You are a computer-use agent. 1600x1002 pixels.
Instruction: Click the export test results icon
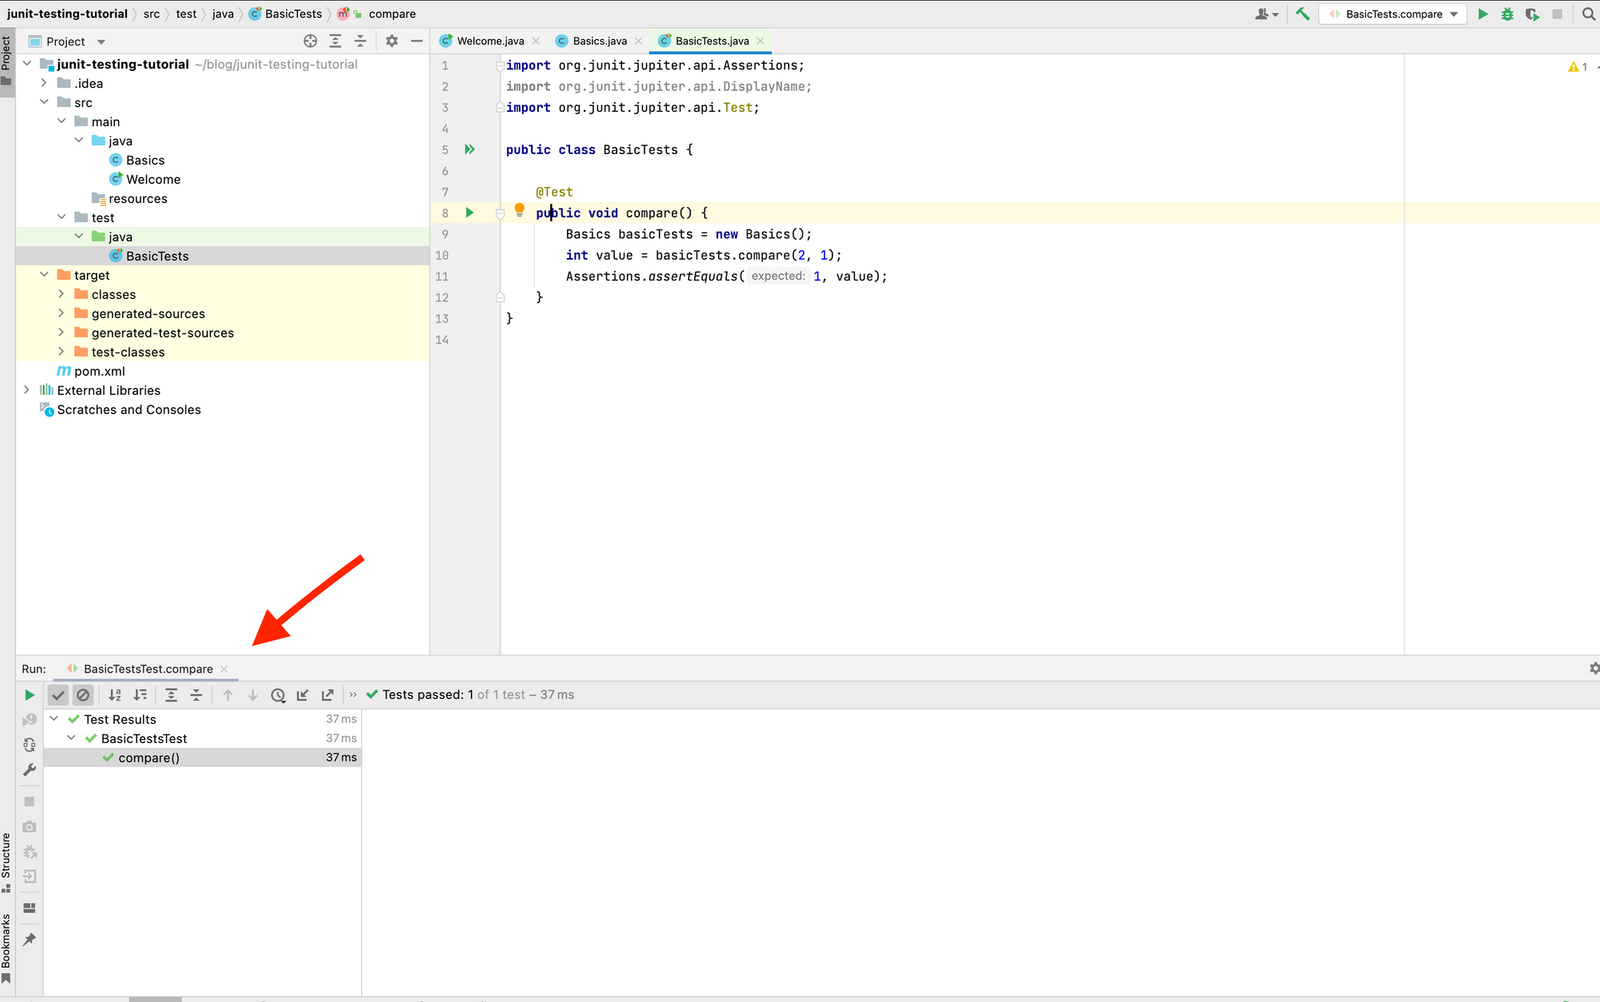(x=327, y=695)
